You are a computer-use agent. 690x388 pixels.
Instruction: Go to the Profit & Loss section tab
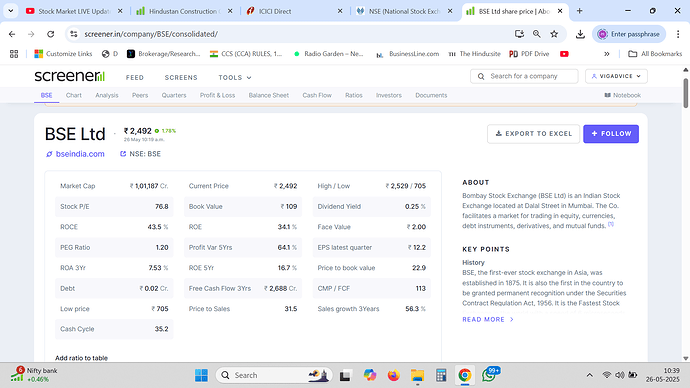[217, 95]
